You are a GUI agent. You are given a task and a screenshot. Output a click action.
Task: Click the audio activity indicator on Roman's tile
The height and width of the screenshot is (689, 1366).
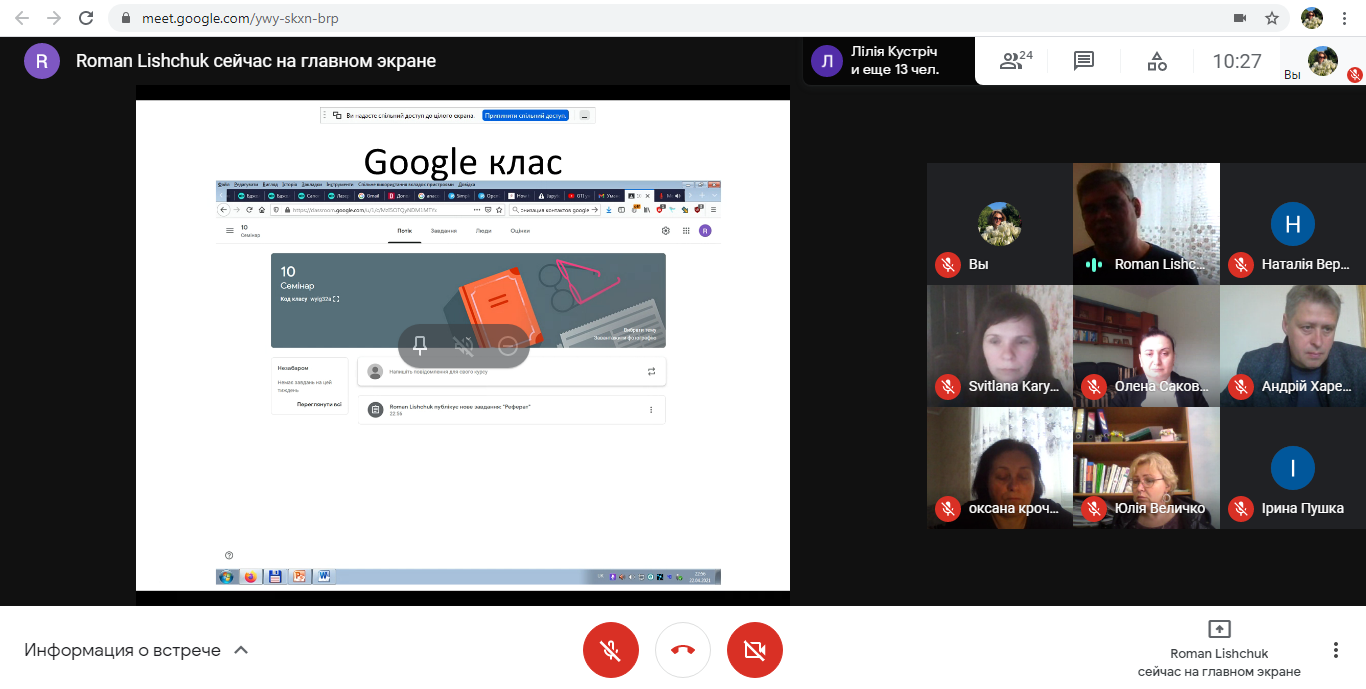pyautogui.click(x=1094, y=265)
